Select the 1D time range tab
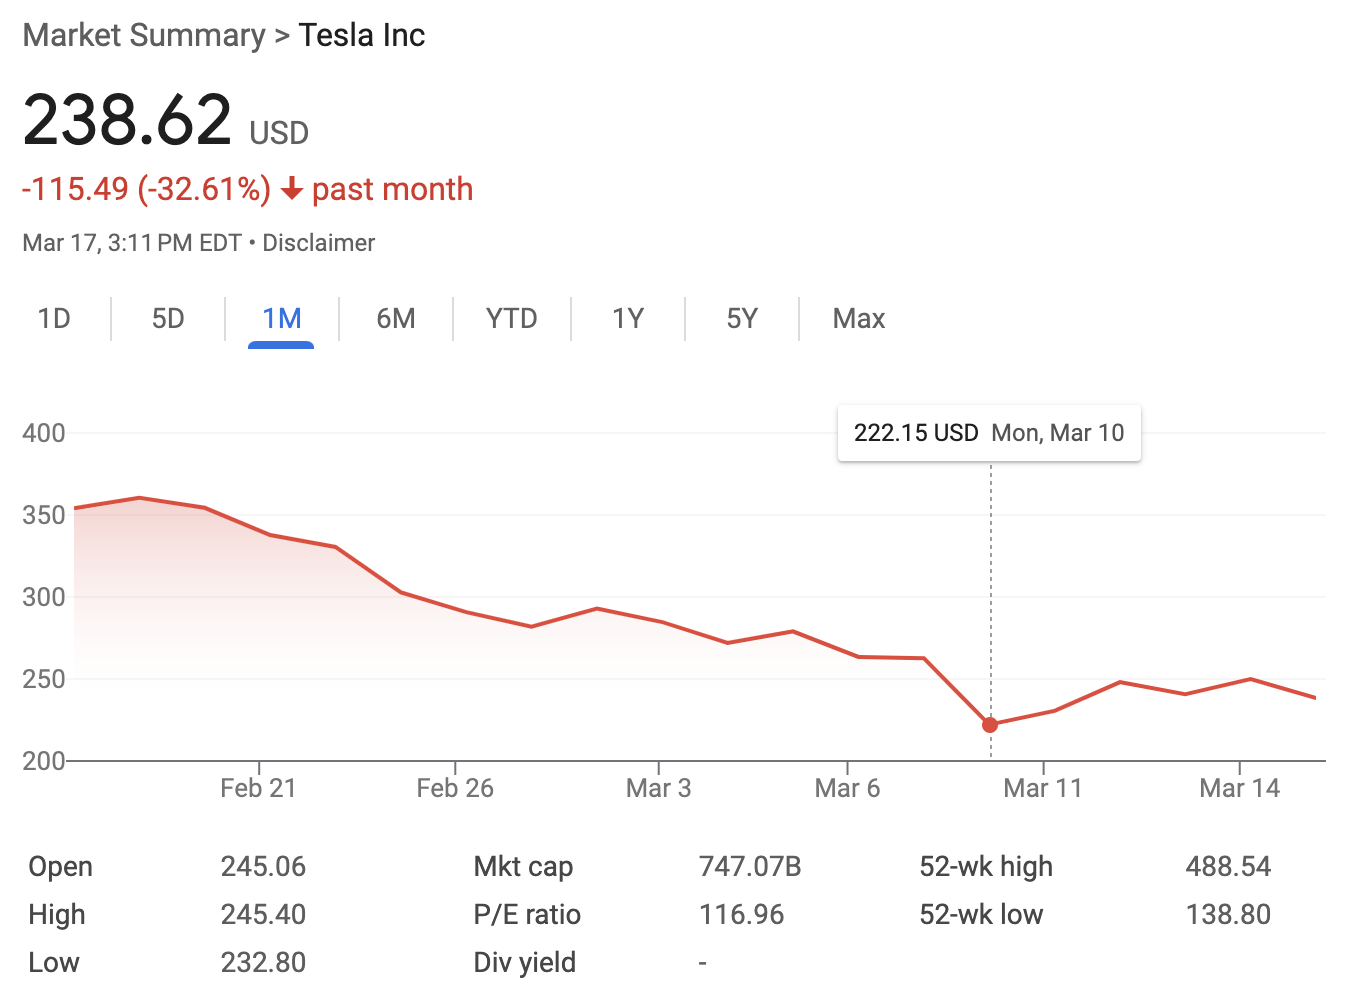The width and height of the screenshot is (1372, 1000). coord(54,319)
